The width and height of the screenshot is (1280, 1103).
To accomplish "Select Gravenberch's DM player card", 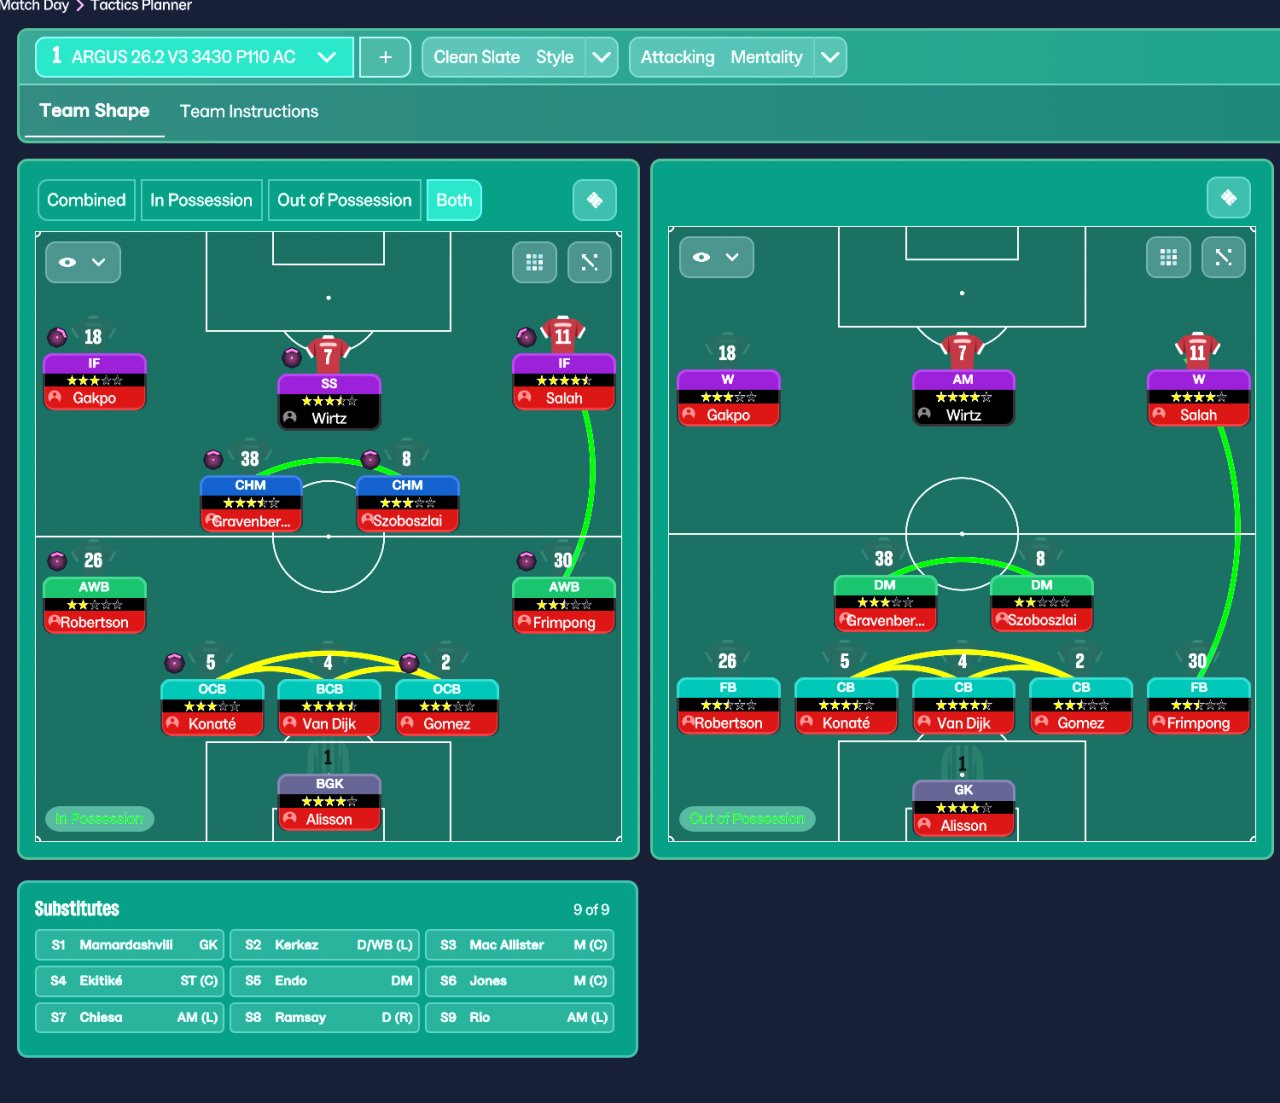I will coord(885,604).
